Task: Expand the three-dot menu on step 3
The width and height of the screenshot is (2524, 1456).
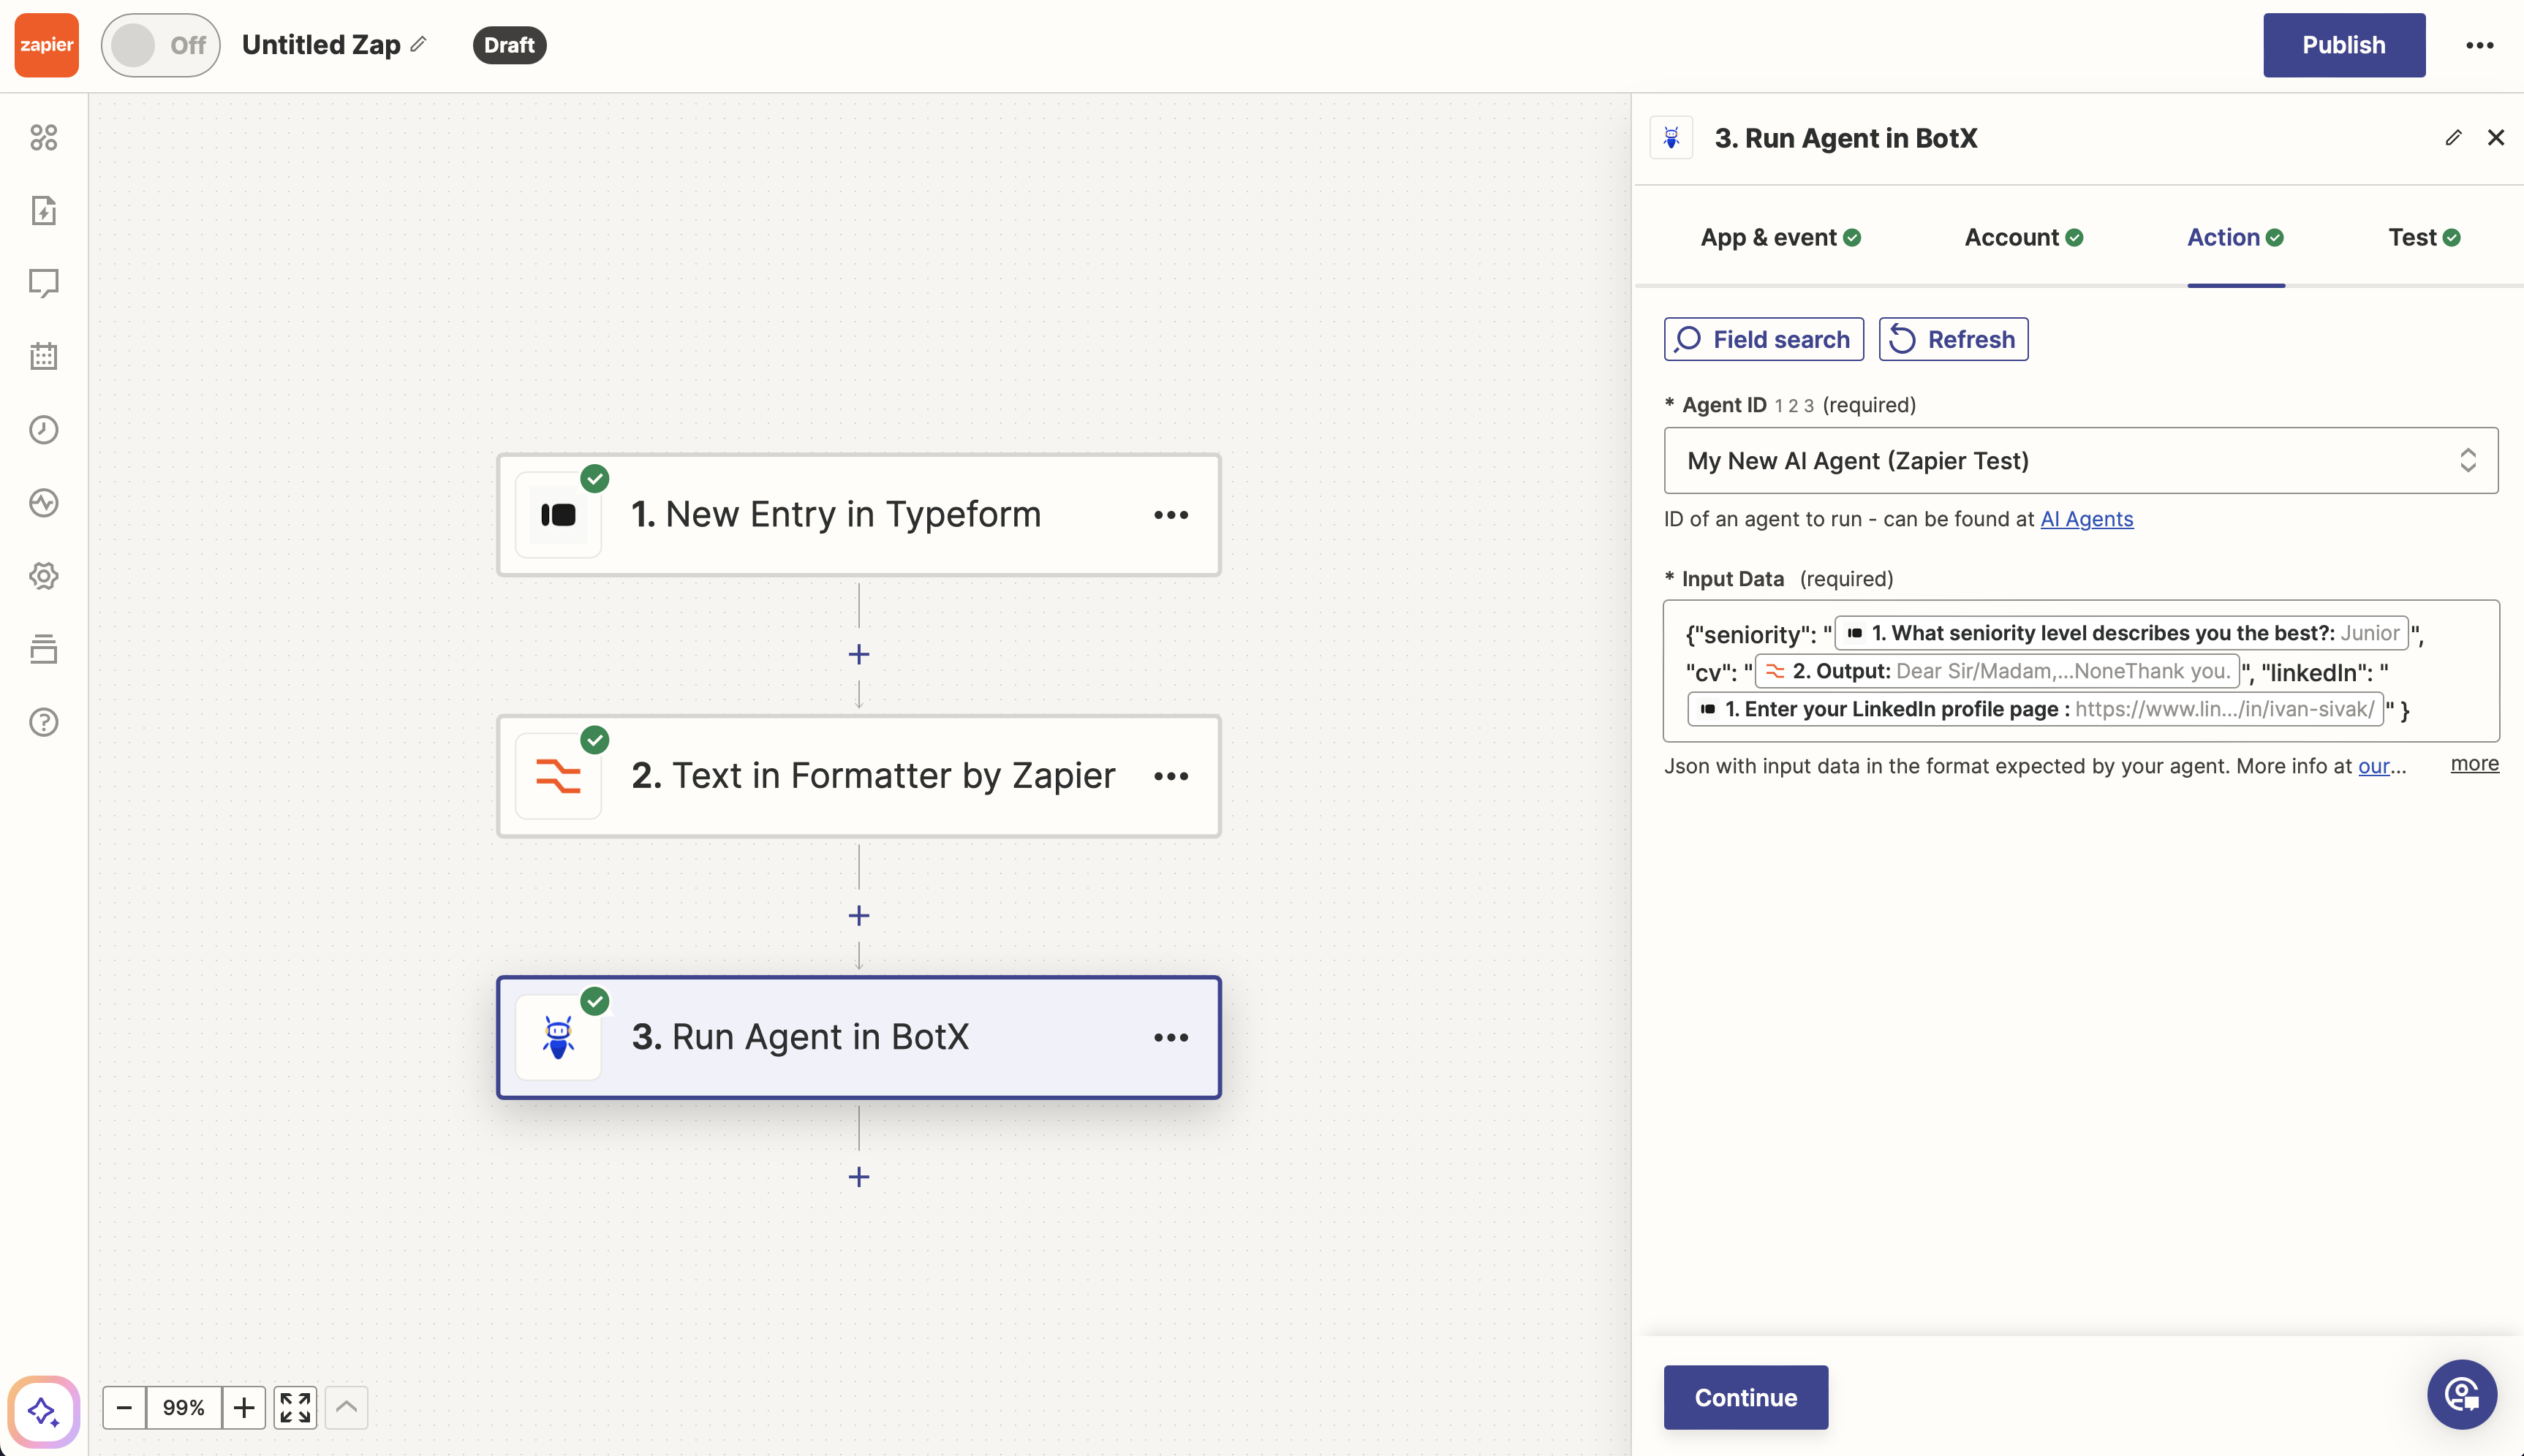Action: coord(1172,1036)
